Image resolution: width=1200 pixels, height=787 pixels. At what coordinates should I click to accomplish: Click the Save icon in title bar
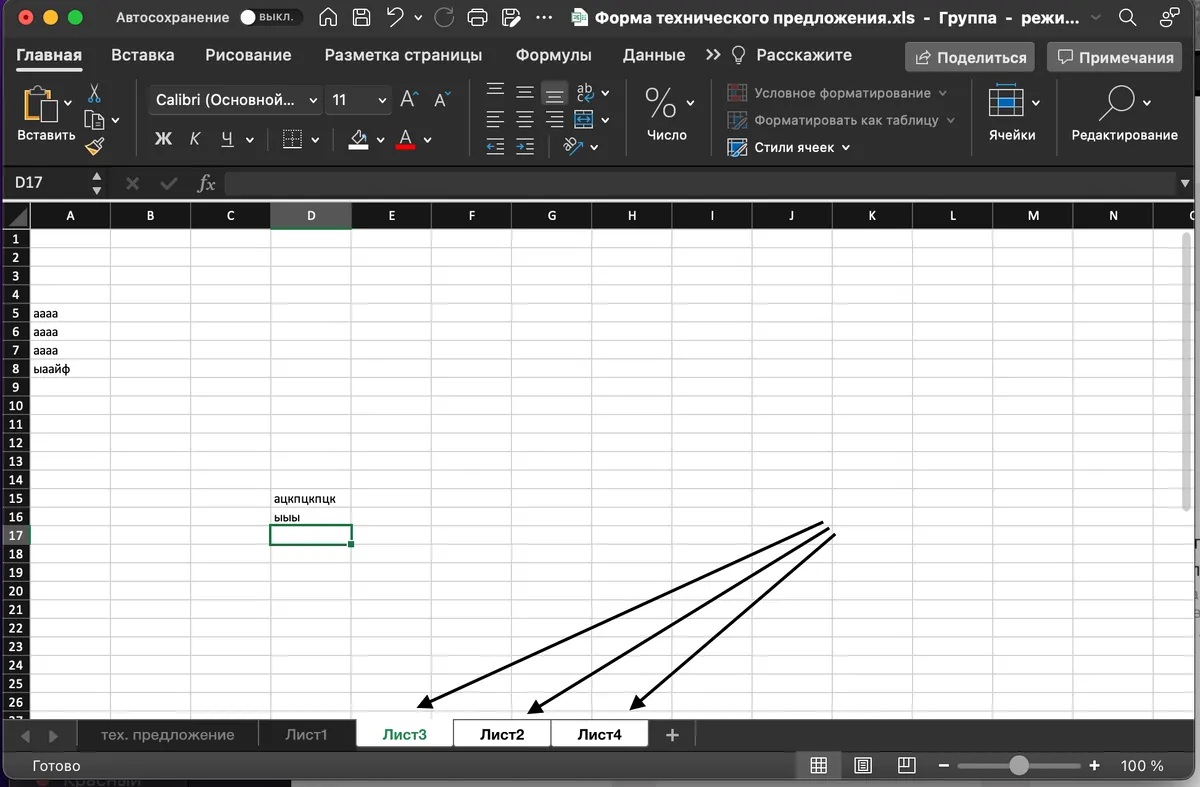pos(362,17)
